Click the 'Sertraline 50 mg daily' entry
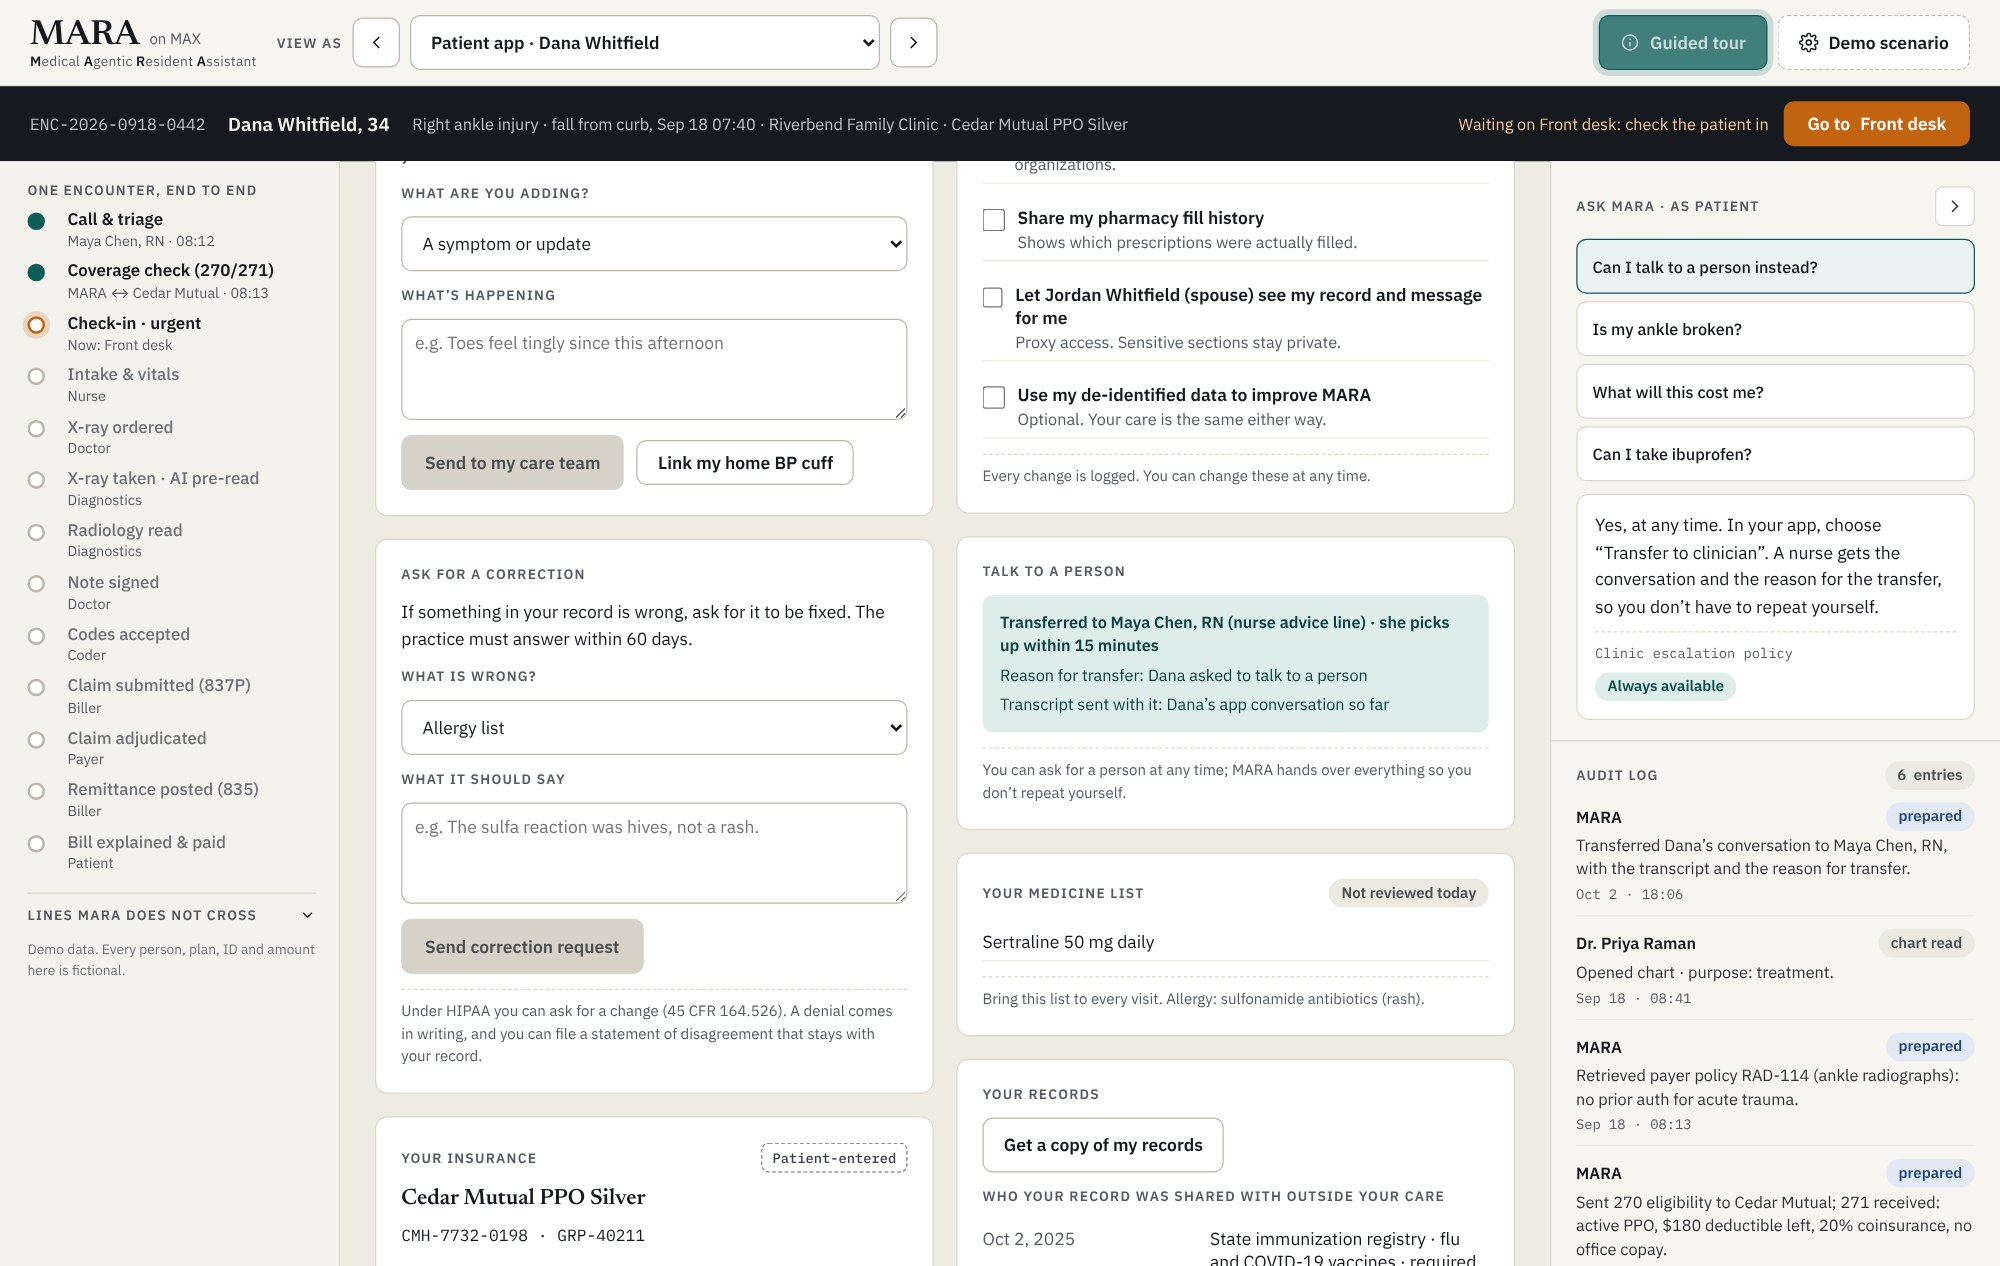This screenshot has height=1266, width=2000. tap(1068, 942)
